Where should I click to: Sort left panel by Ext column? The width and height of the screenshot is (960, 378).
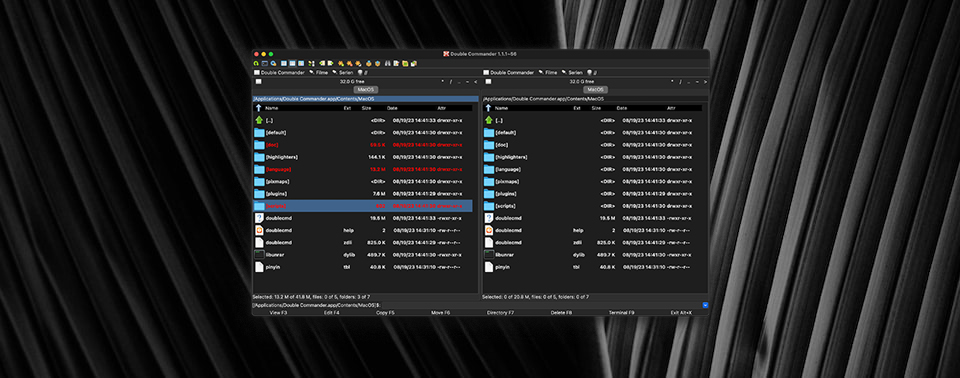pos(347,108)
